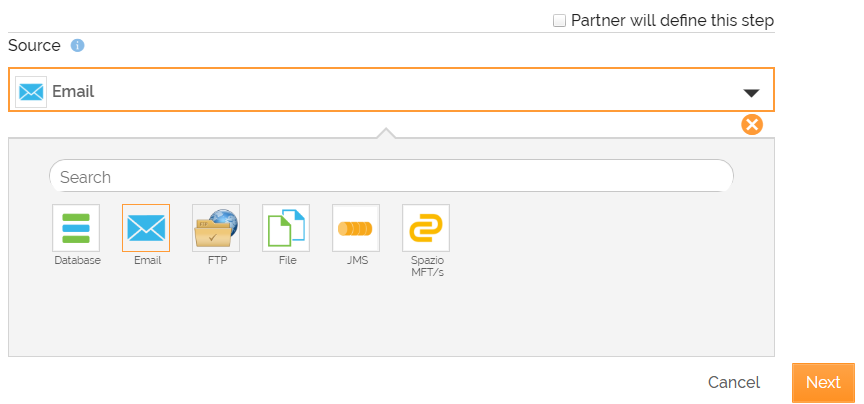The width and height of the screenshot is (864, 404).
Task: Click the 'FTP' caption under its icon
Action: (x=217, y=260)
